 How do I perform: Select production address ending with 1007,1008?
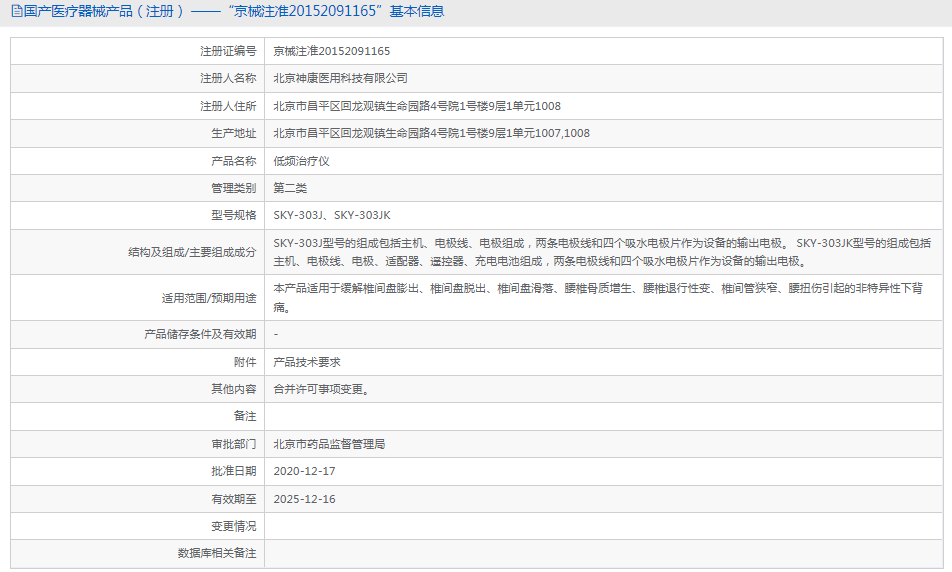pos(432,133)
